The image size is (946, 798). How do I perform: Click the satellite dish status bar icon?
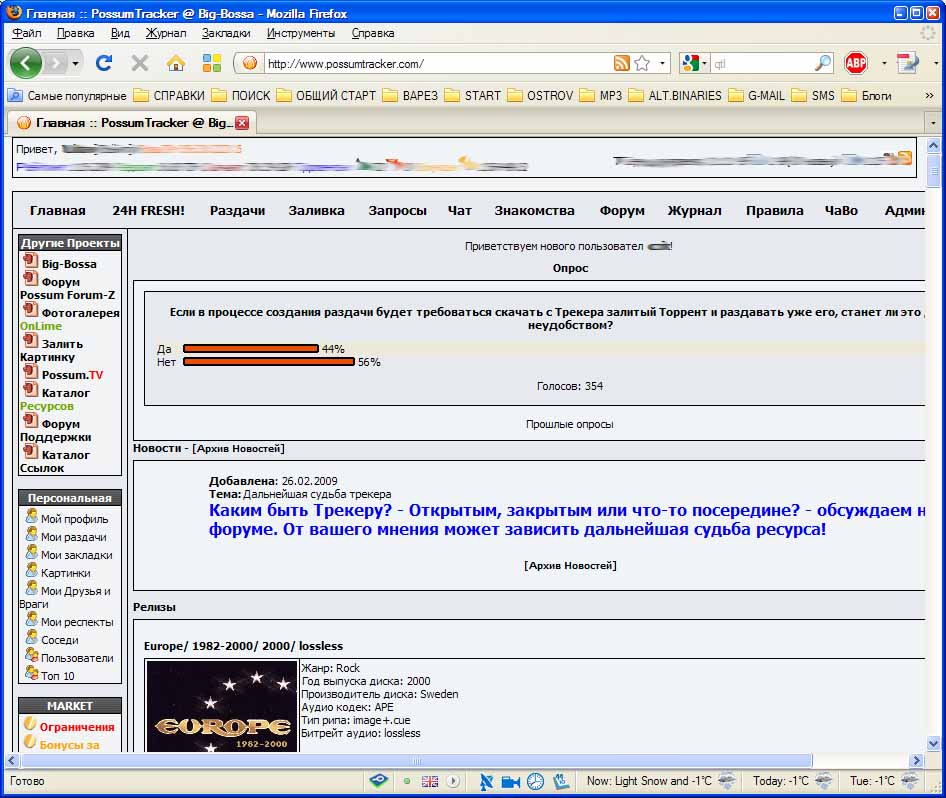pos(486,781)
